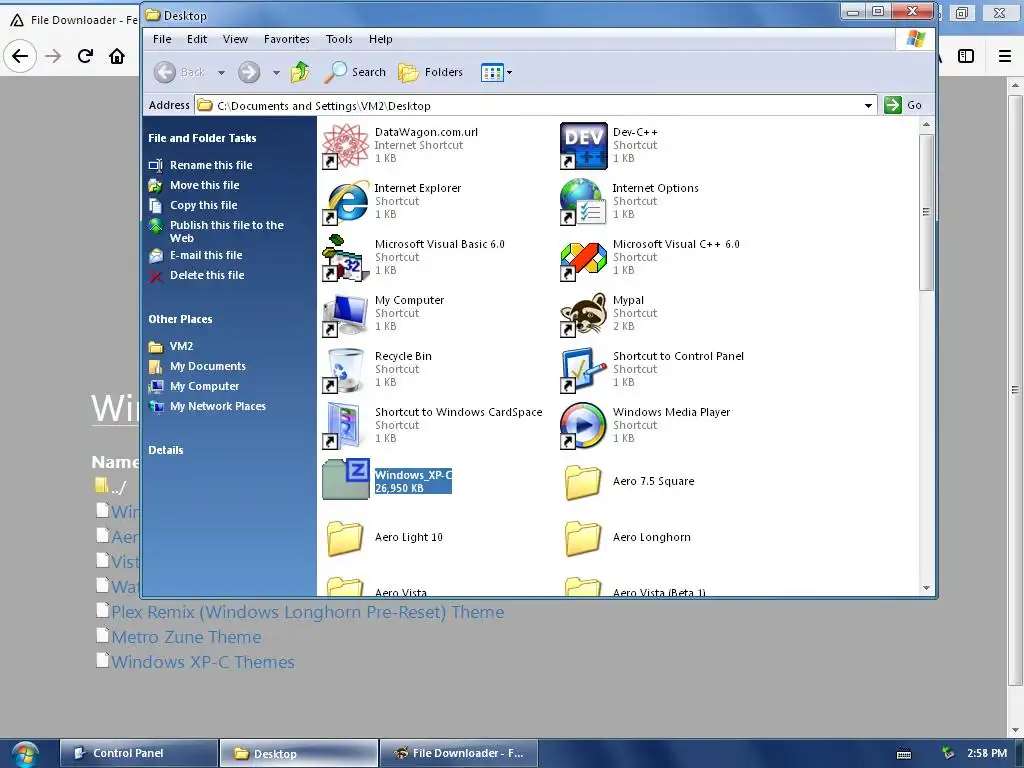The image size is (1024, 768).
Task: Click Rename this file task
Action: 211,165
